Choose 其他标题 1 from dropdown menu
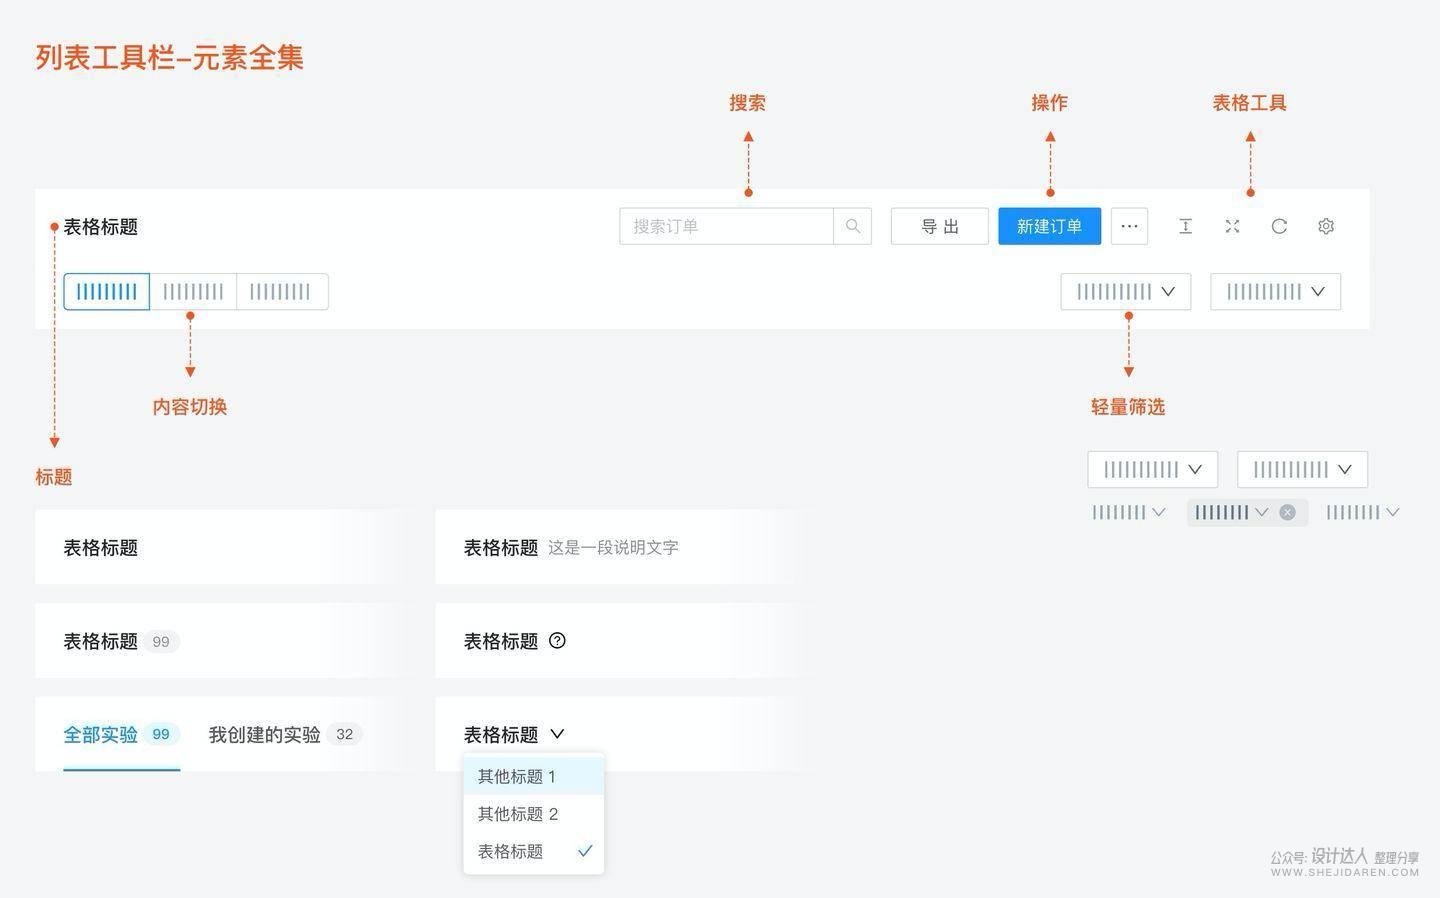Viewport: 1440px width, 898px height. tap(534, 776)
